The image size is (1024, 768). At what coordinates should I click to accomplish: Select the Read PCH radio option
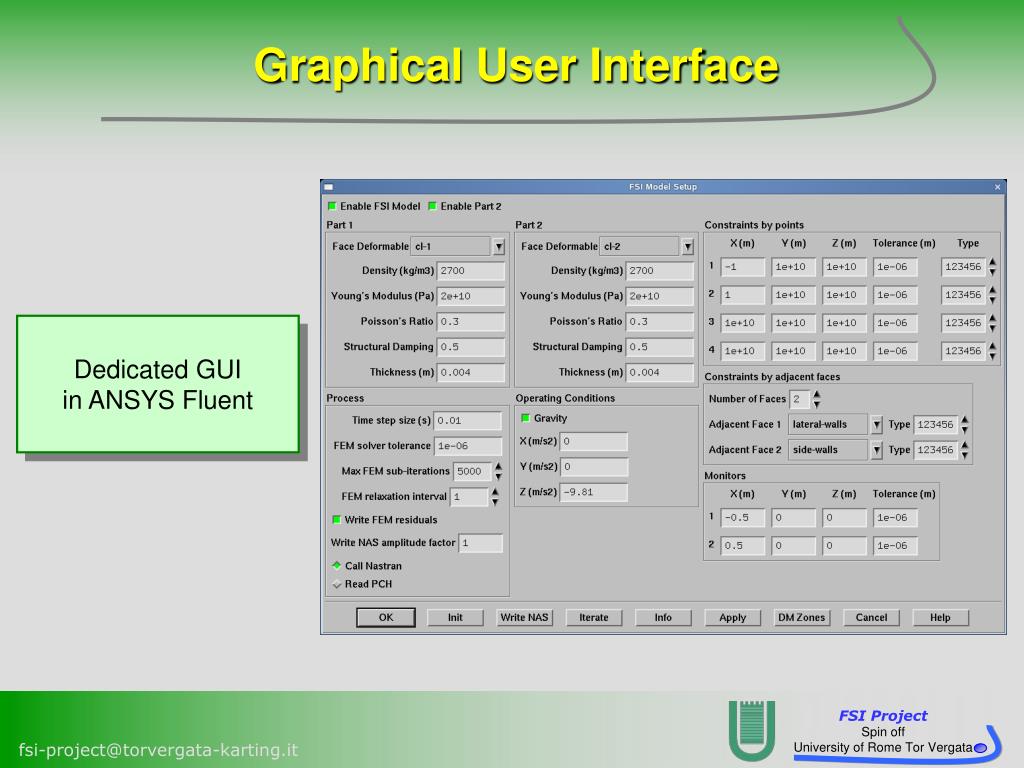[336, 584]
